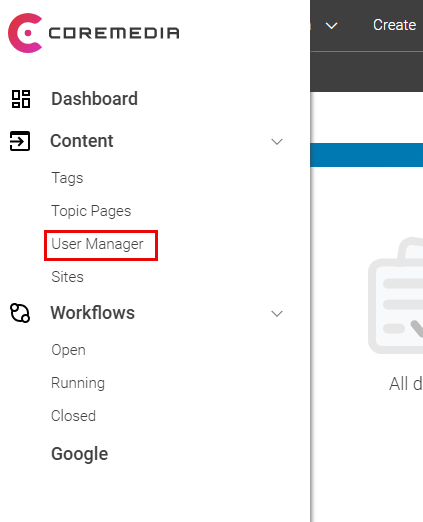
Task: Open the Tags submenu item
Action: [x=67, y=178]
